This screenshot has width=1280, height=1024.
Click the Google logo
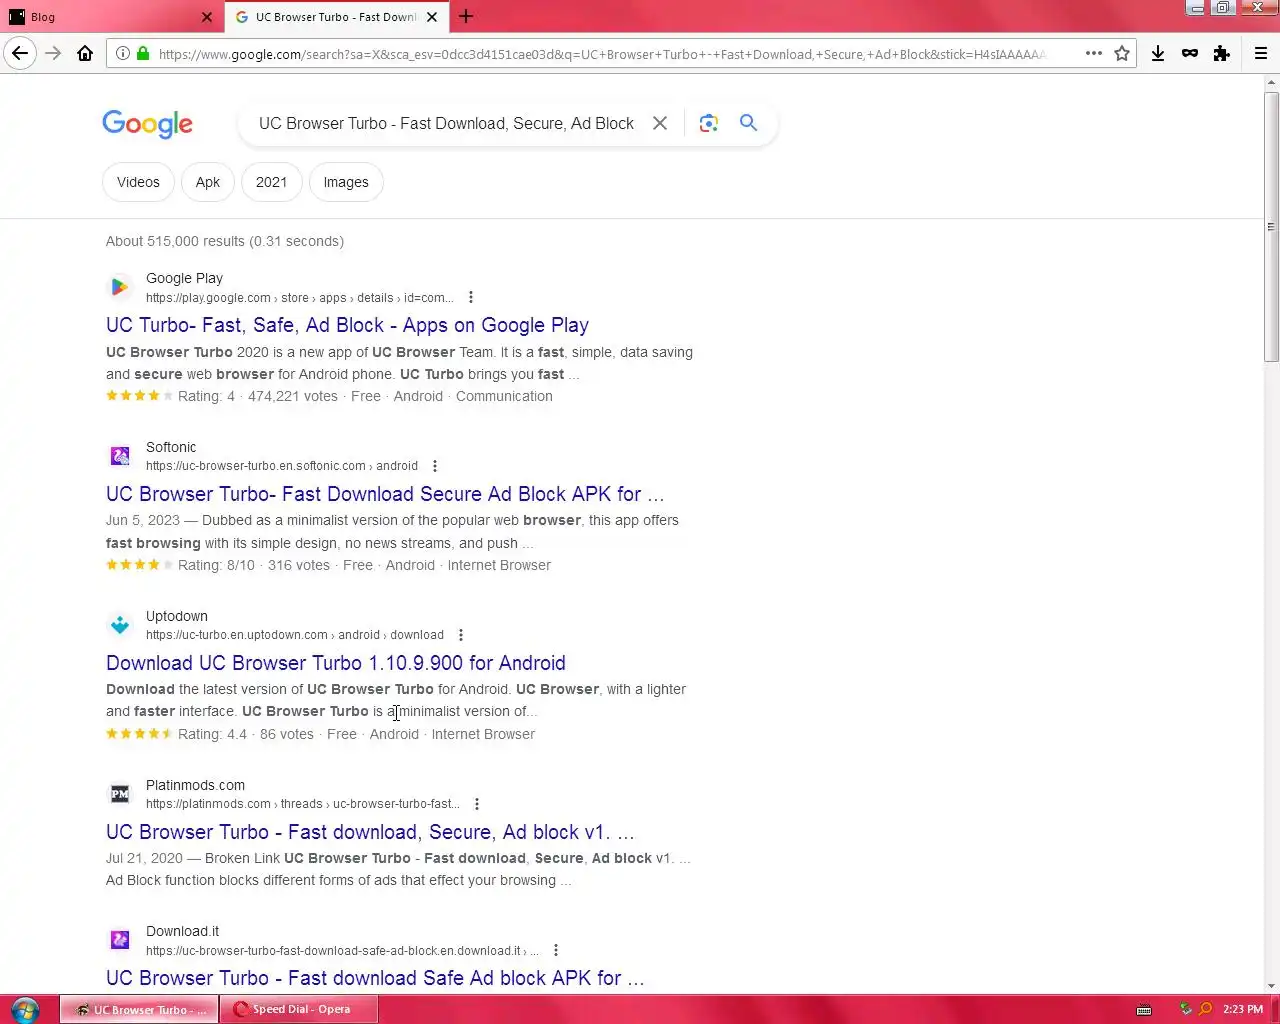click(x=147, y=124)
